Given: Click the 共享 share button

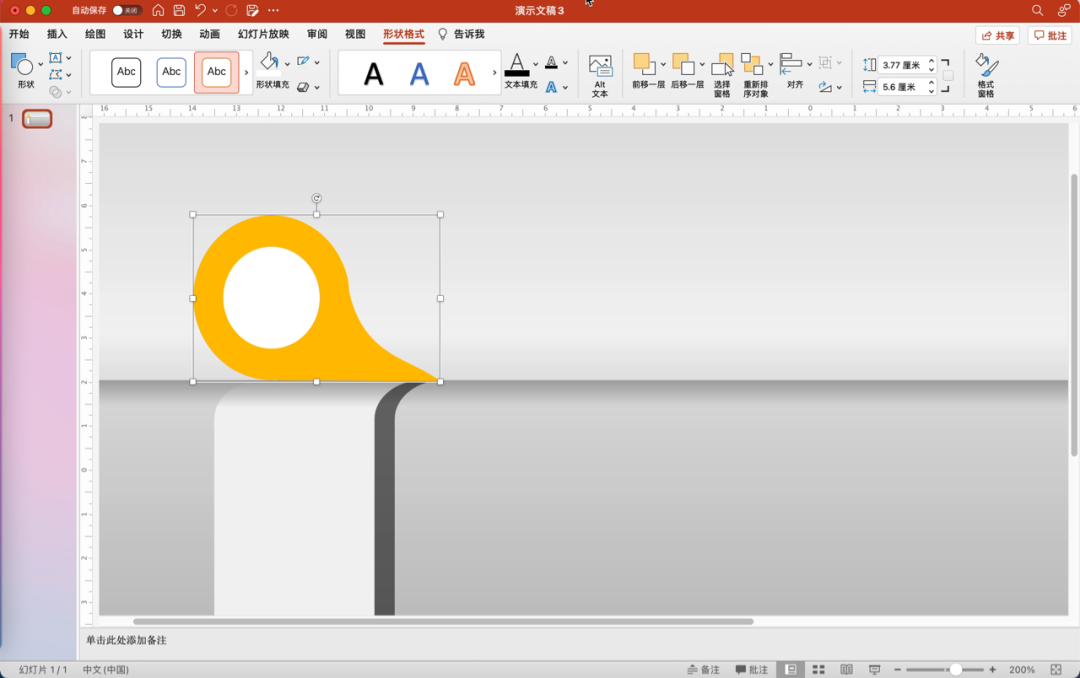Looking at the screenshot, I should [997, 35].
